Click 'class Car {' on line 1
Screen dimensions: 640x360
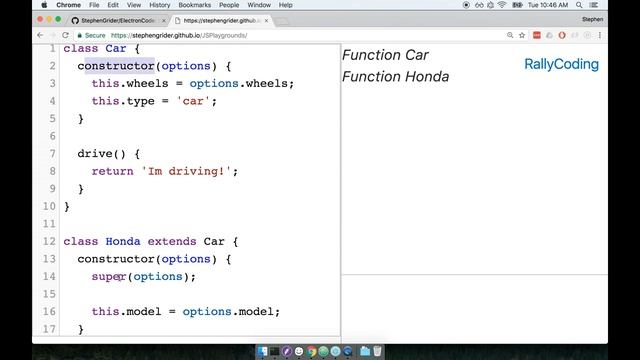[x=102, y=49]
